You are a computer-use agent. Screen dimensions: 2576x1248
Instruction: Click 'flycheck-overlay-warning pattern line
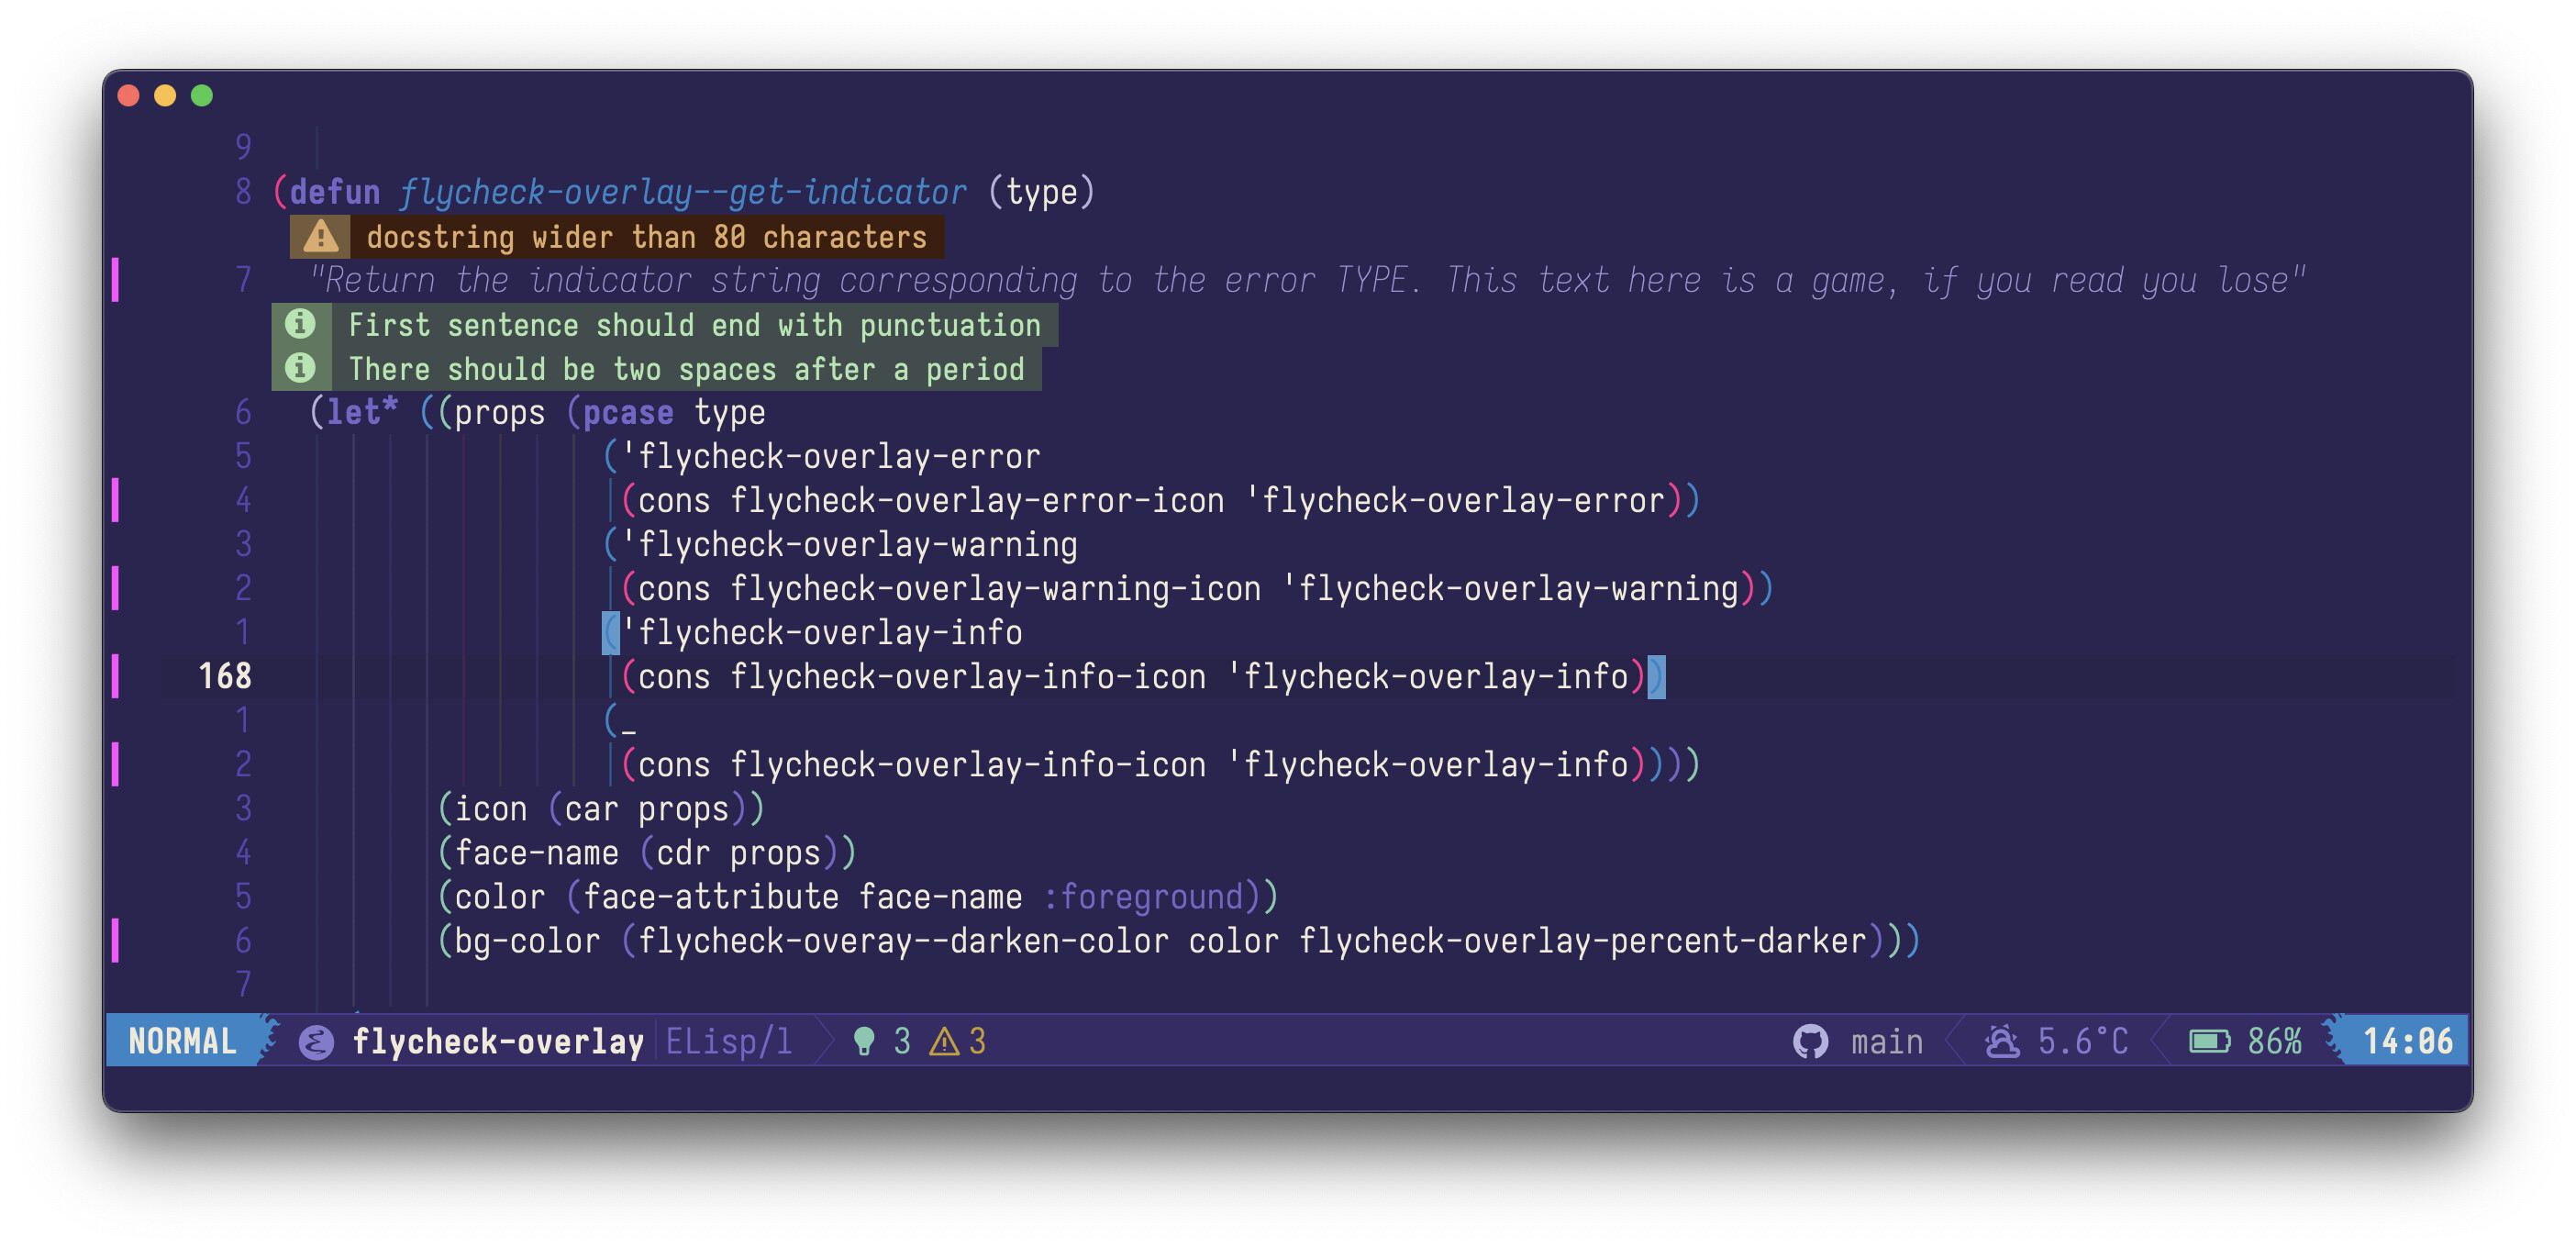coord(849,545)
